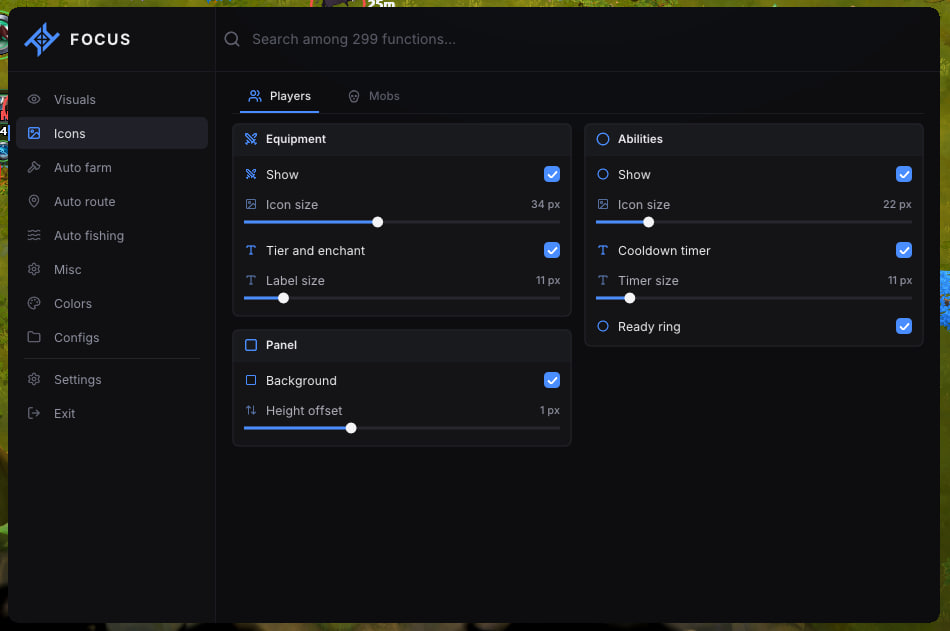Click the Abilities section header title
The image size is (950, 631).
tap(640, 139)
